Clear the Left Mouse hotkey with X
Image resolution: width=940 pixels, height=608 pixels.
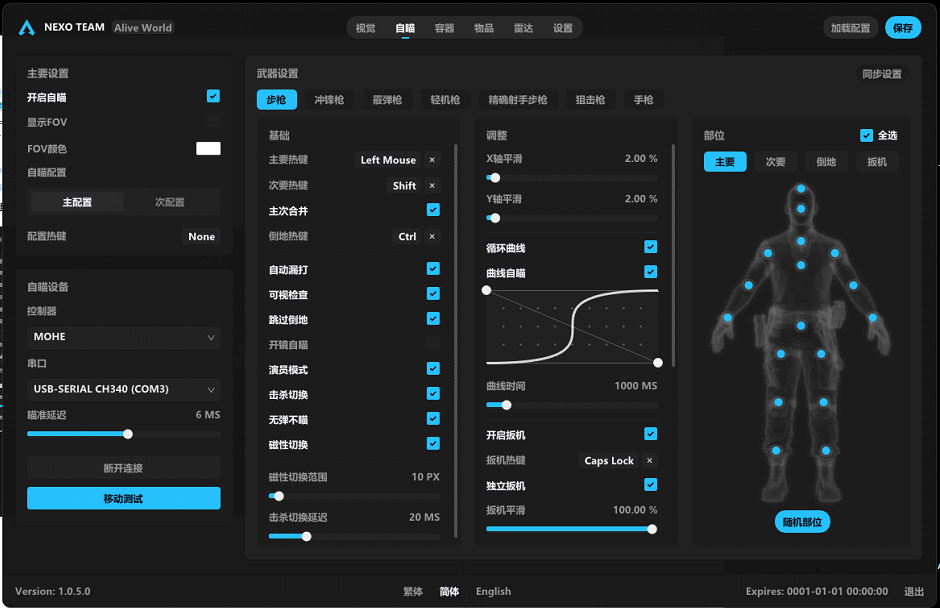tap(432, 160)
